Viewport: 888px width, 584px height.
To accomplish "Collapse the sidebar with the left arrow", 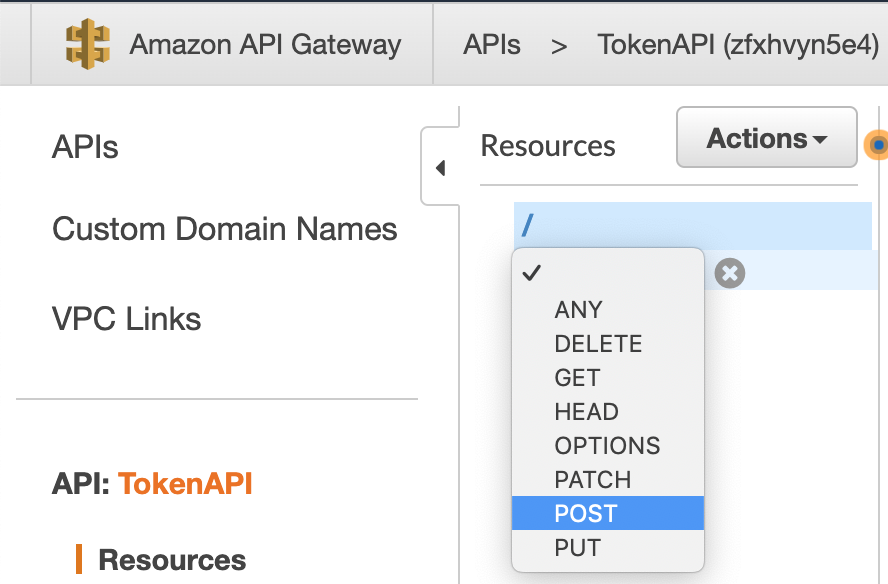I will [x=440, y=168].
